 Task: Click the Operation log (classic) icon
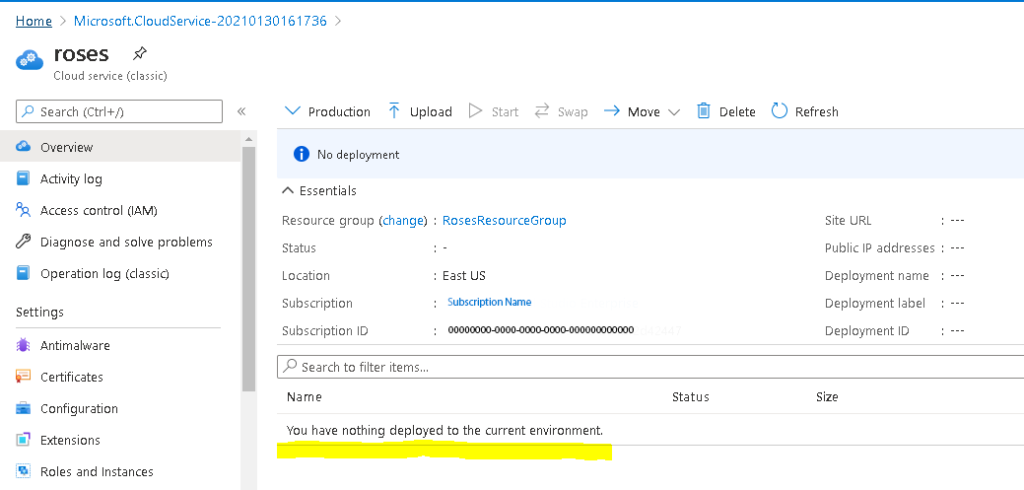point(24,273)
